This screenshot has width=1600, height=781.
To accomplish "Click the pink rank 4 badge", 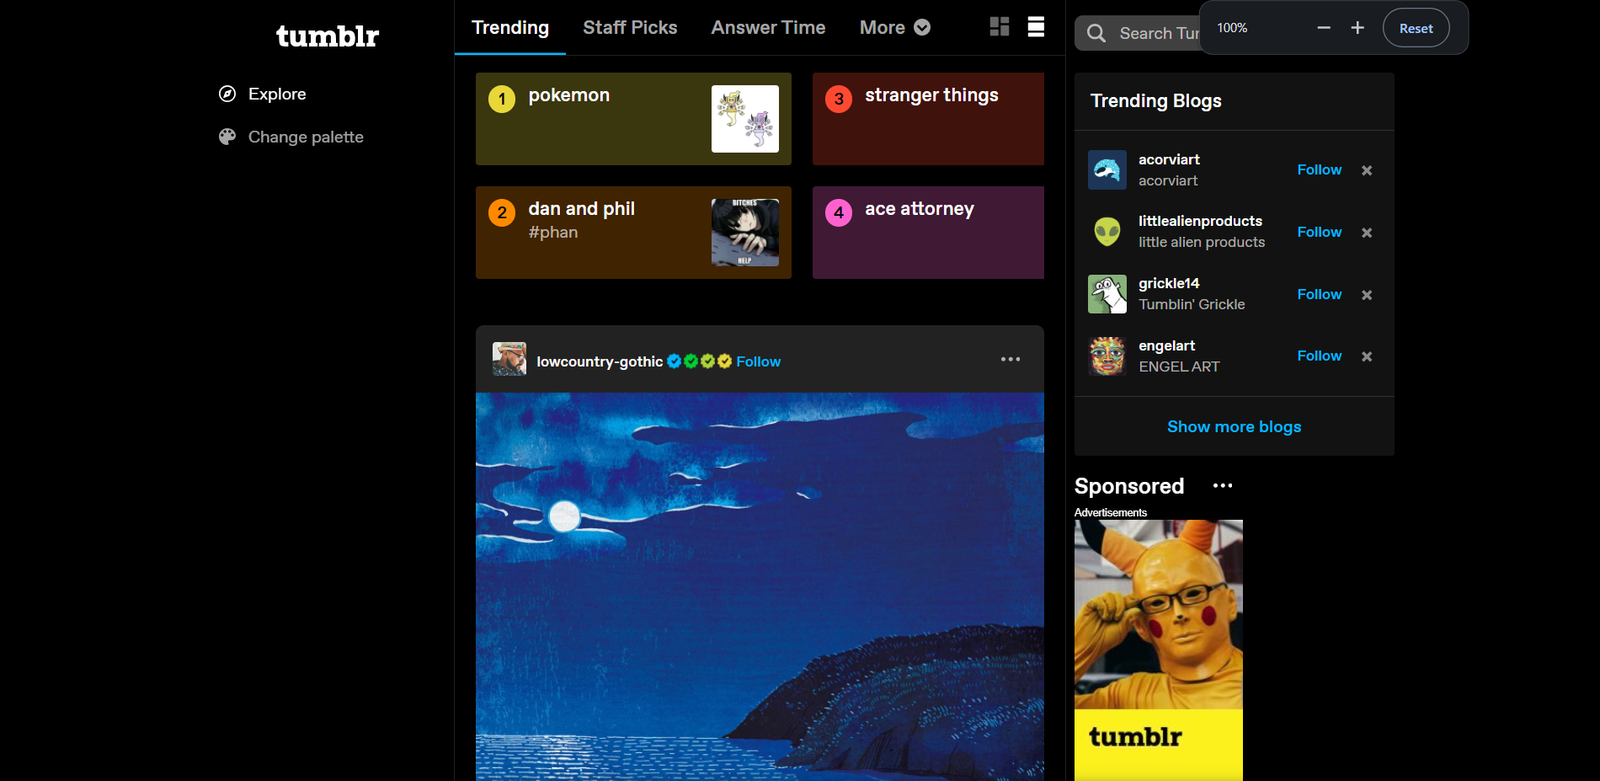I will coord(839,212).
